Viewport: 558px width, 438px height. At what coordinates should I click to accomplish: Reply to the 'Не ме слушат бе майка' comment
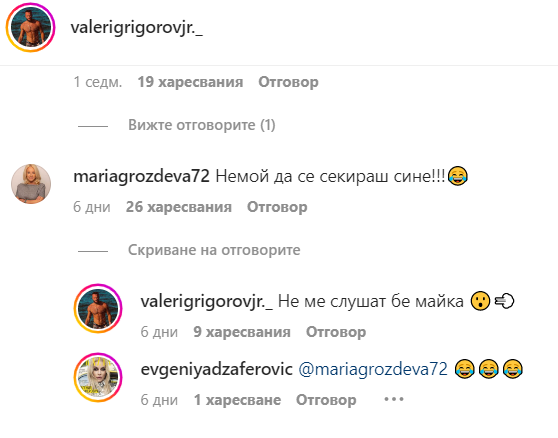(336, 332)
